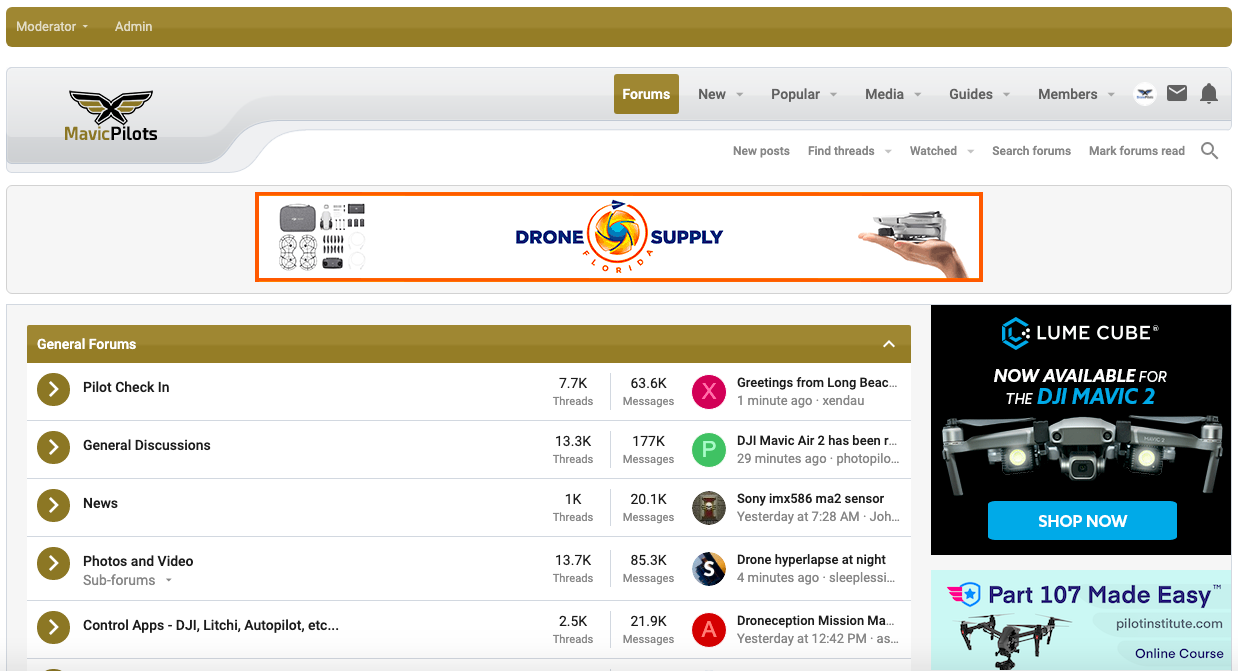Select the Forums tab
Image resolution: width=1238 pixels, height=671 pixels.
click(x=646, y=94)
